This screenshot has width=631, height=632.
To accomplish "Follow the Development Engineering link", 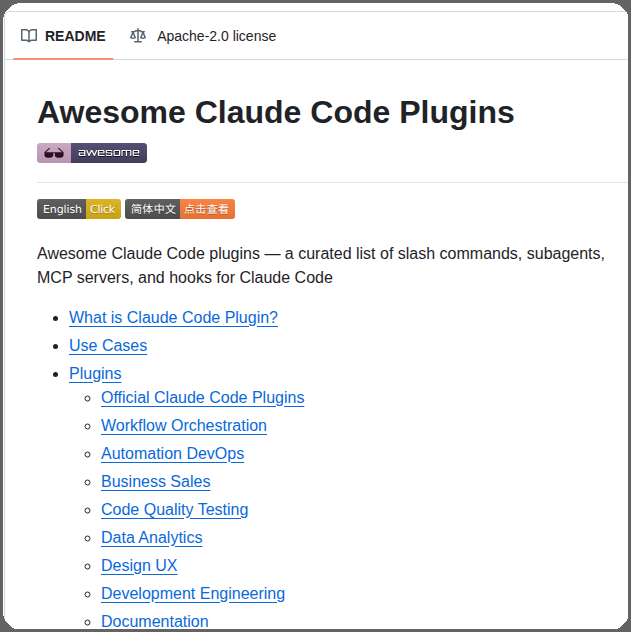I will [193, 594].
